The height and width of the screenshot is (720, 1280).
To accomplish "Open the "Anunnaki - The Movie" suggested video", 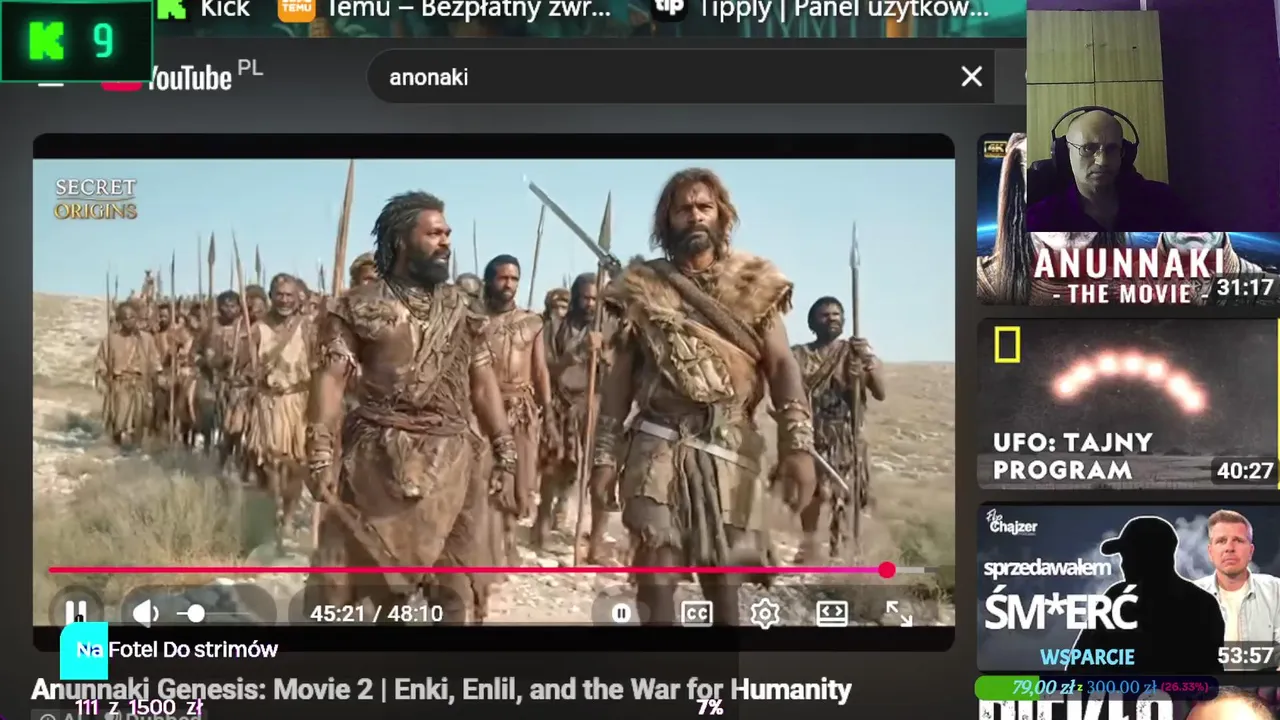I will pos(1128,219).
